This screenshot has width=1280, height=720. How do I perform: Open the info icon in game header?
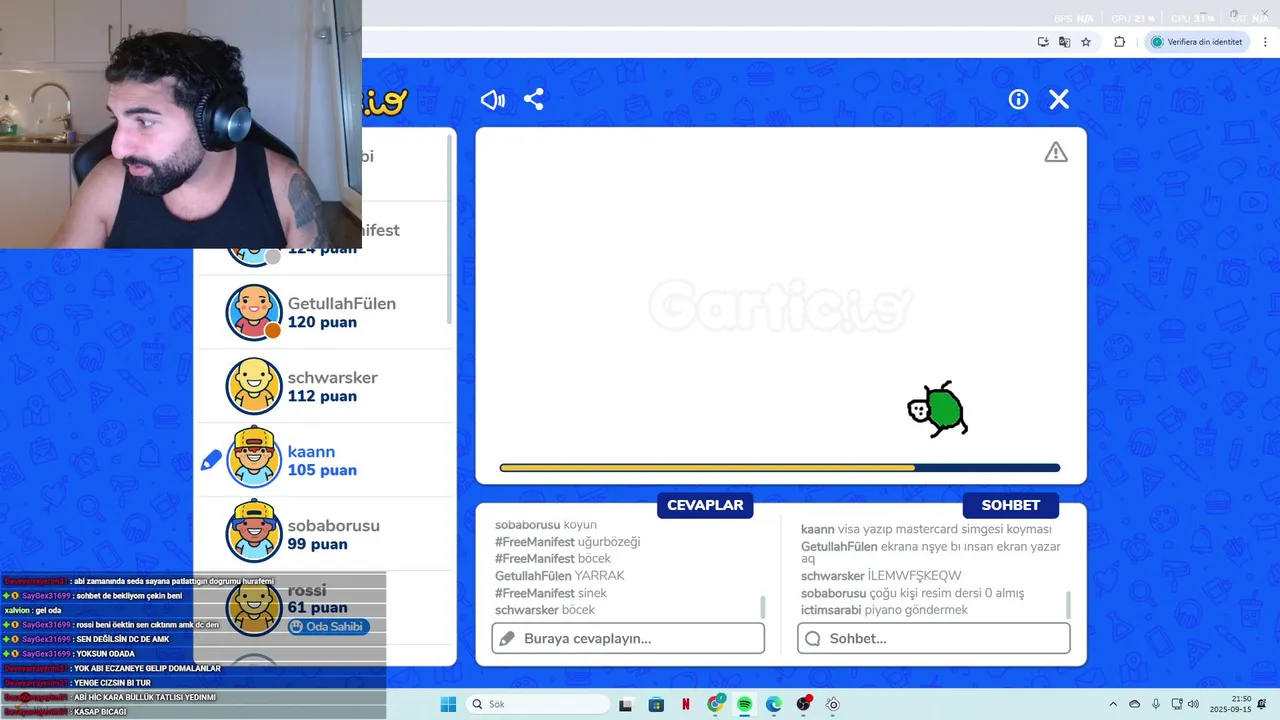1018,99
